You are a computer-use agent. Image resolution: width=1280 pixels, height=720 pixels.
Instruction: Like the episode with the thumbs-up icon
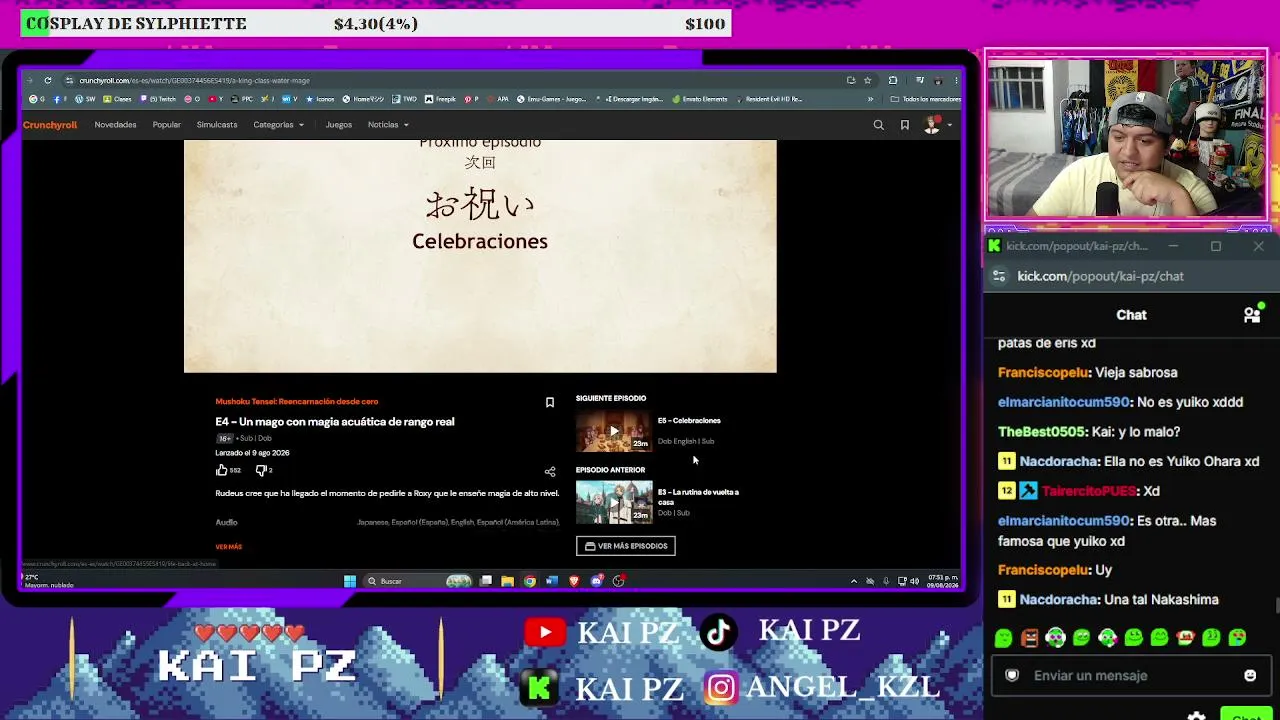click(x=222, y=470)
